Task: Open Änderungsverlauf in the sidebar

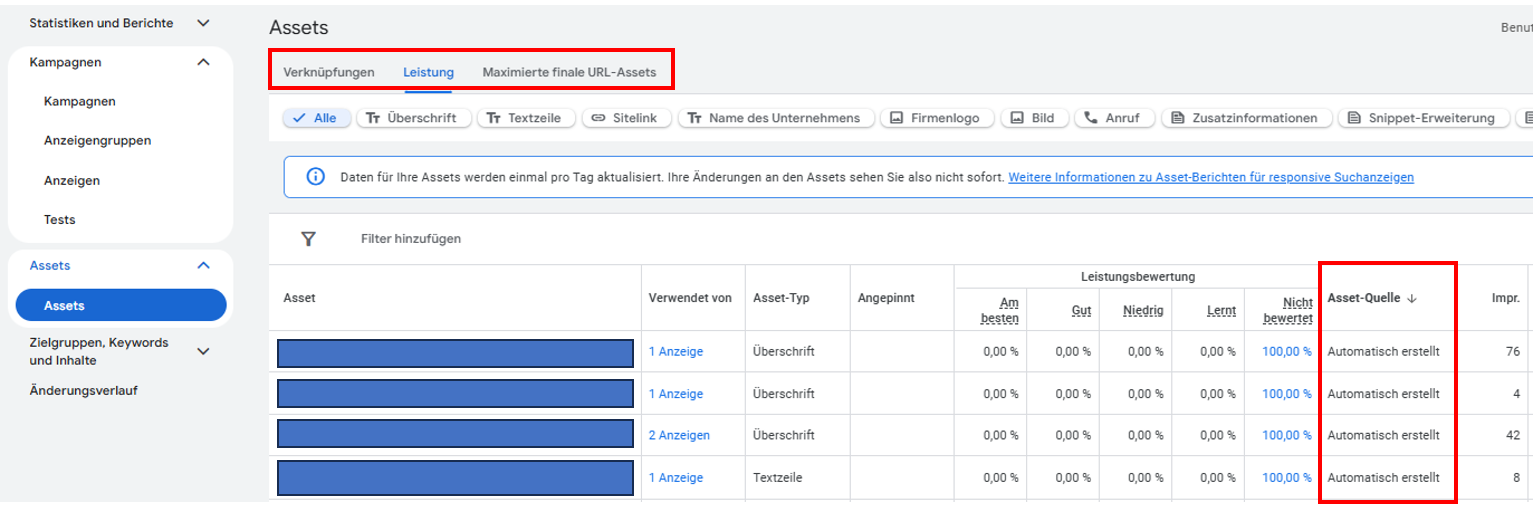Action: pyautogui.click(x=83, y=391)
